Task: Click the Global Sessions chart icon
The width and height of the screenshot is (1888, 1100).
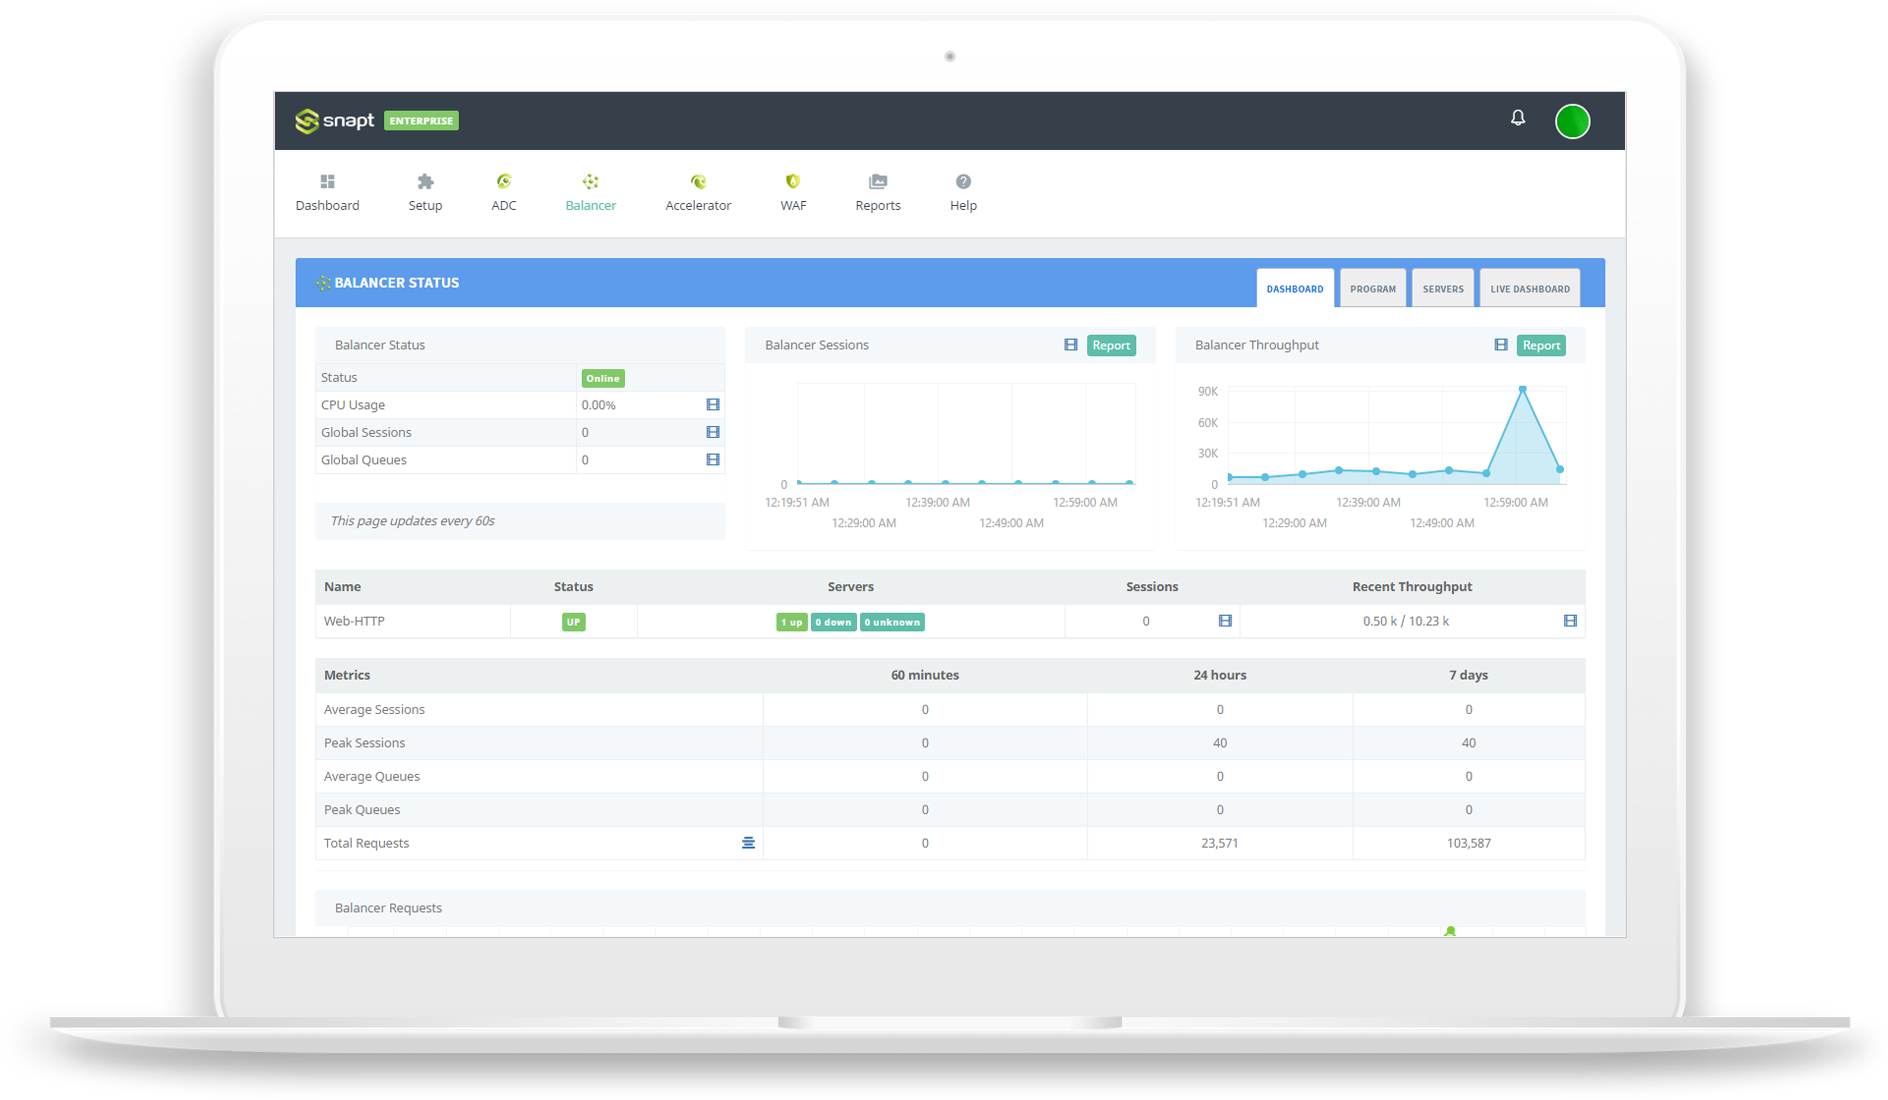Action: click(x=713, y=432)
